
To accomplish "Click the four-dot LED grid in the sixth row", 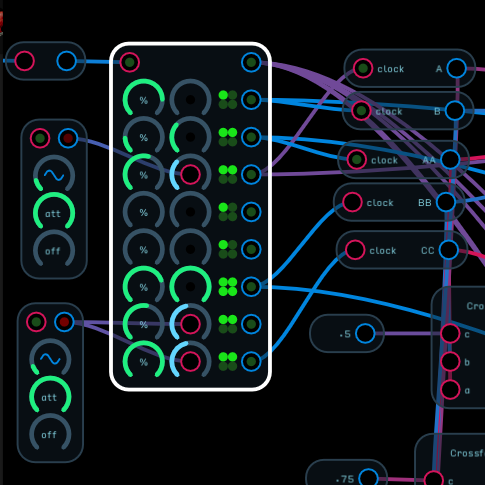I will coord(228,287).
